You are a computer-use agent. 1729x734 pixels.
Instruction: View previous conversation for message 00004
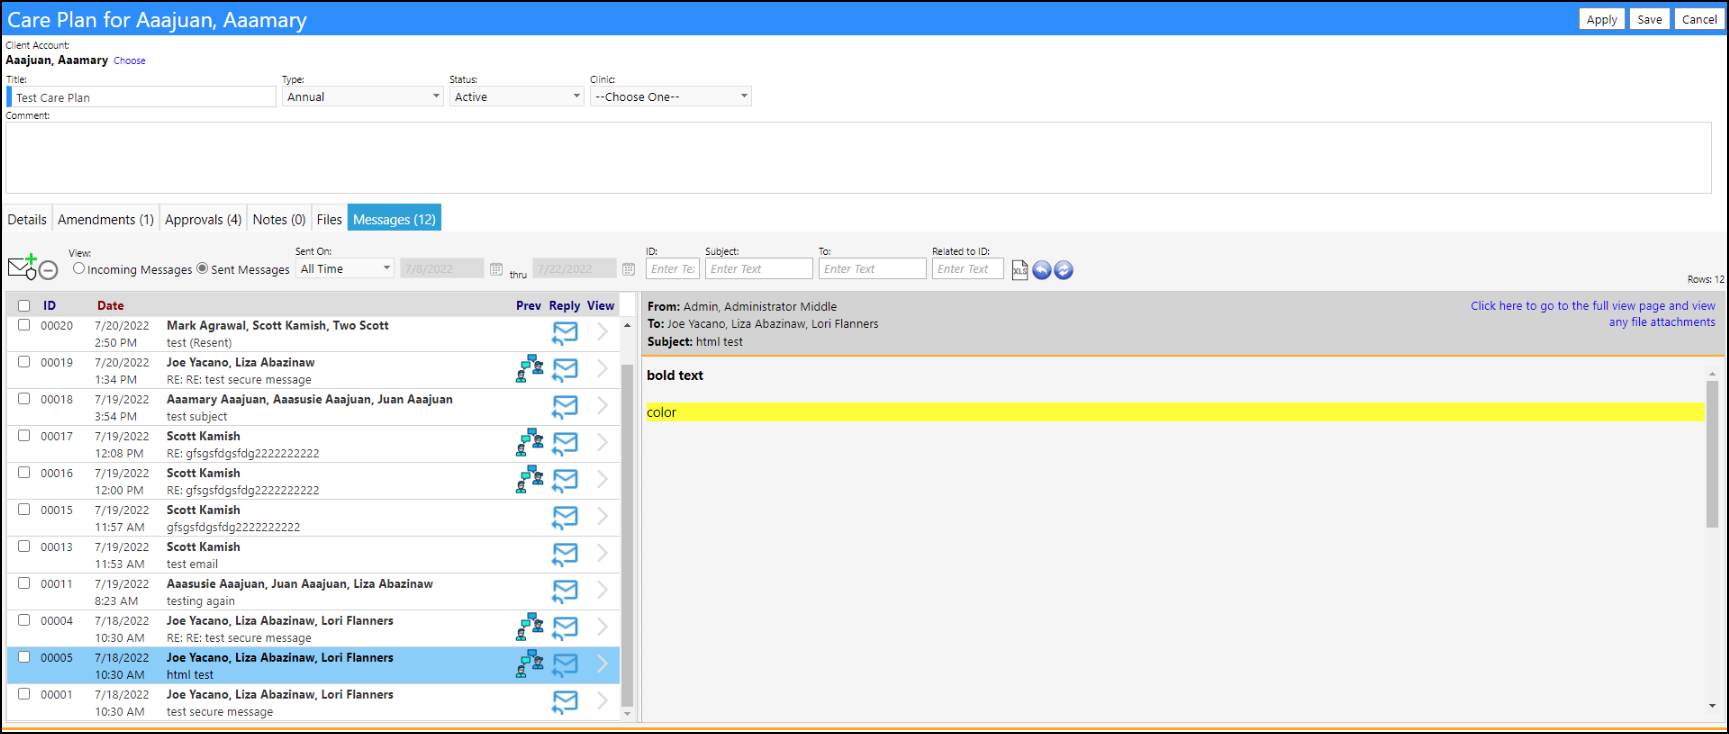pyautogui.click(x=530, y=627)
